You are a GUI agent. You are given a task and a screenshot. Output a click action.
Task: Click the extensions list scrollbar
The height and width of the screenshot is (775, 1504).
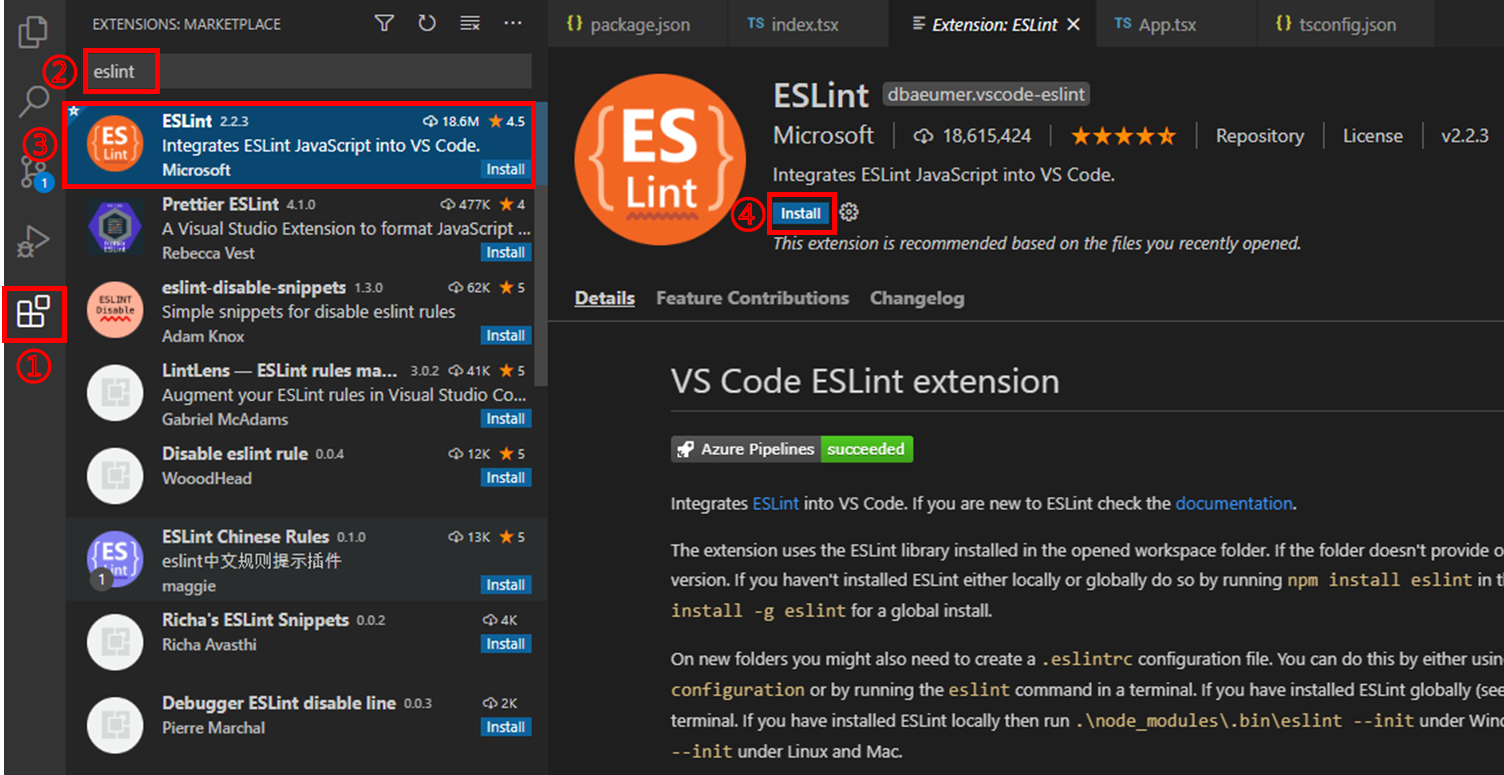click(x=541, y=245)
